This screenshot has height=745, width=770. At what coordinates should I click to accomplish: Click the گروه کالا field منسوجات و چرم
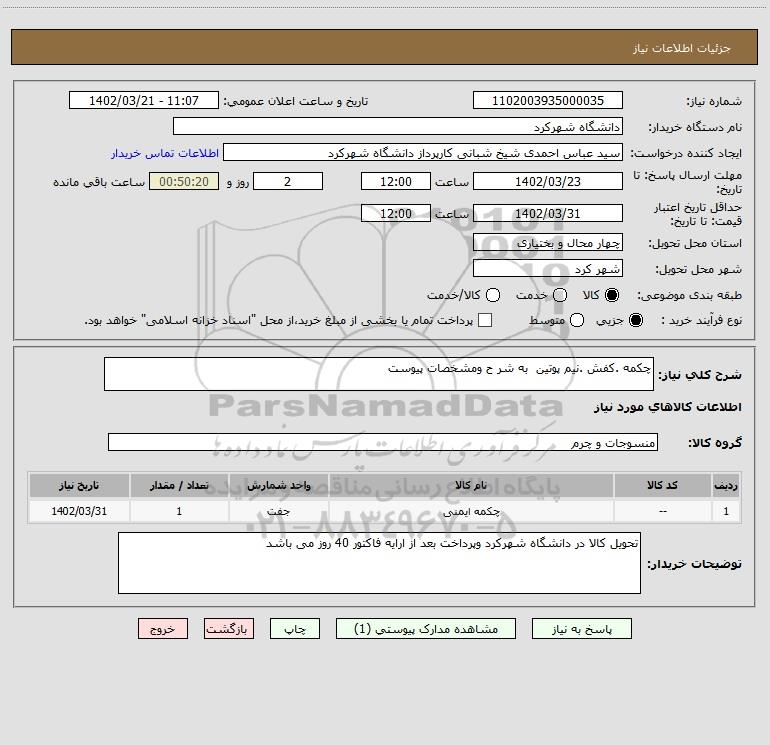click(383, 442)
